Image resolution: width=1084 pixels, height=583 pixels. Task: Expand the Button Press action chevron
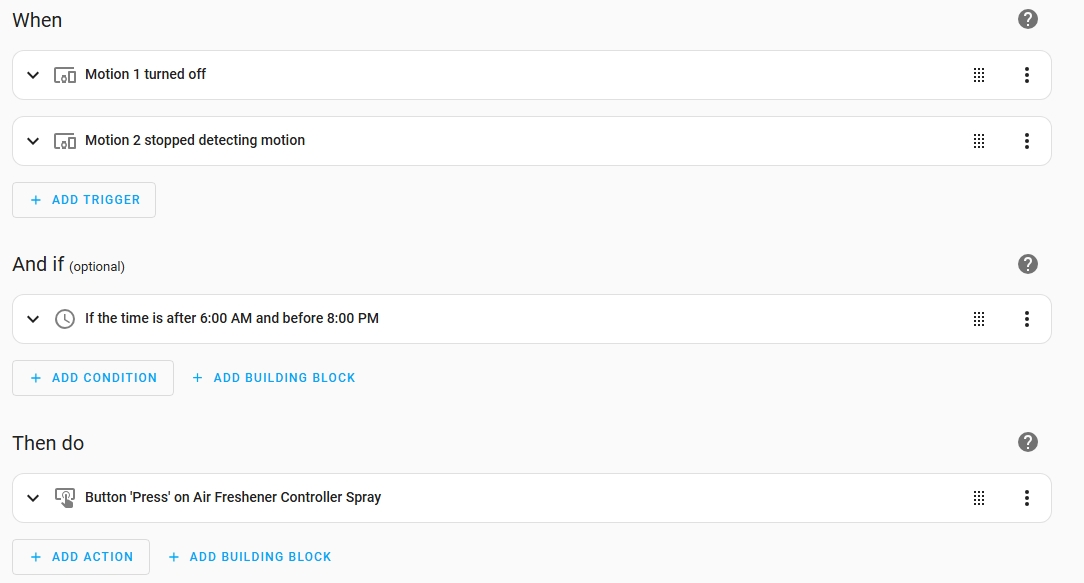point(33,498)
